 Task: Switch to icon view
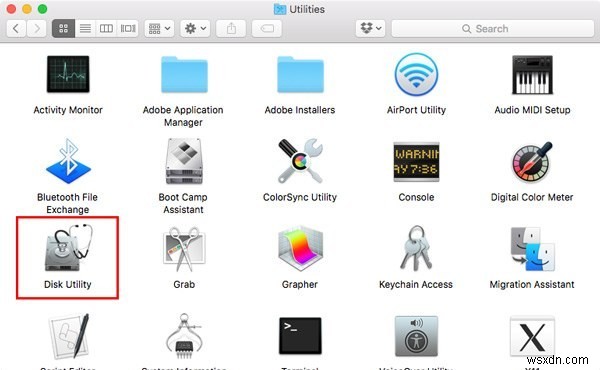click(x=64, y=28)
